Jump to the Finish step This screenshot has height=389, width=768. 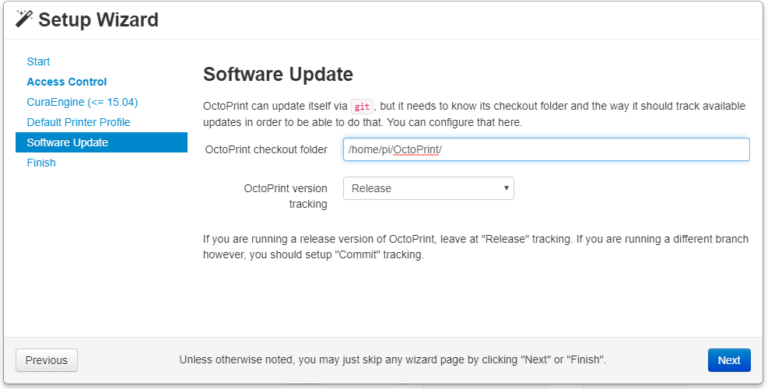tap(41, 163)
